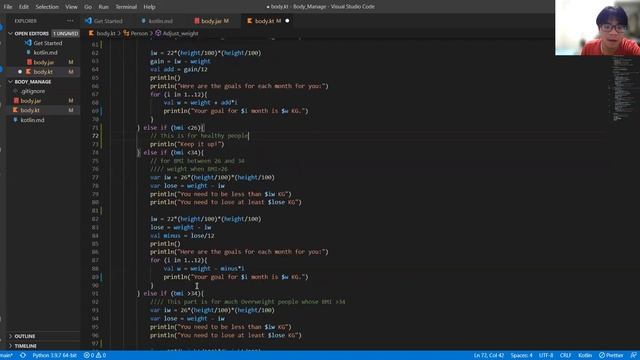This screenshot has height=360, width=640.
Task: Click body.kt breadcrumb segment
Action: point(106,33)
